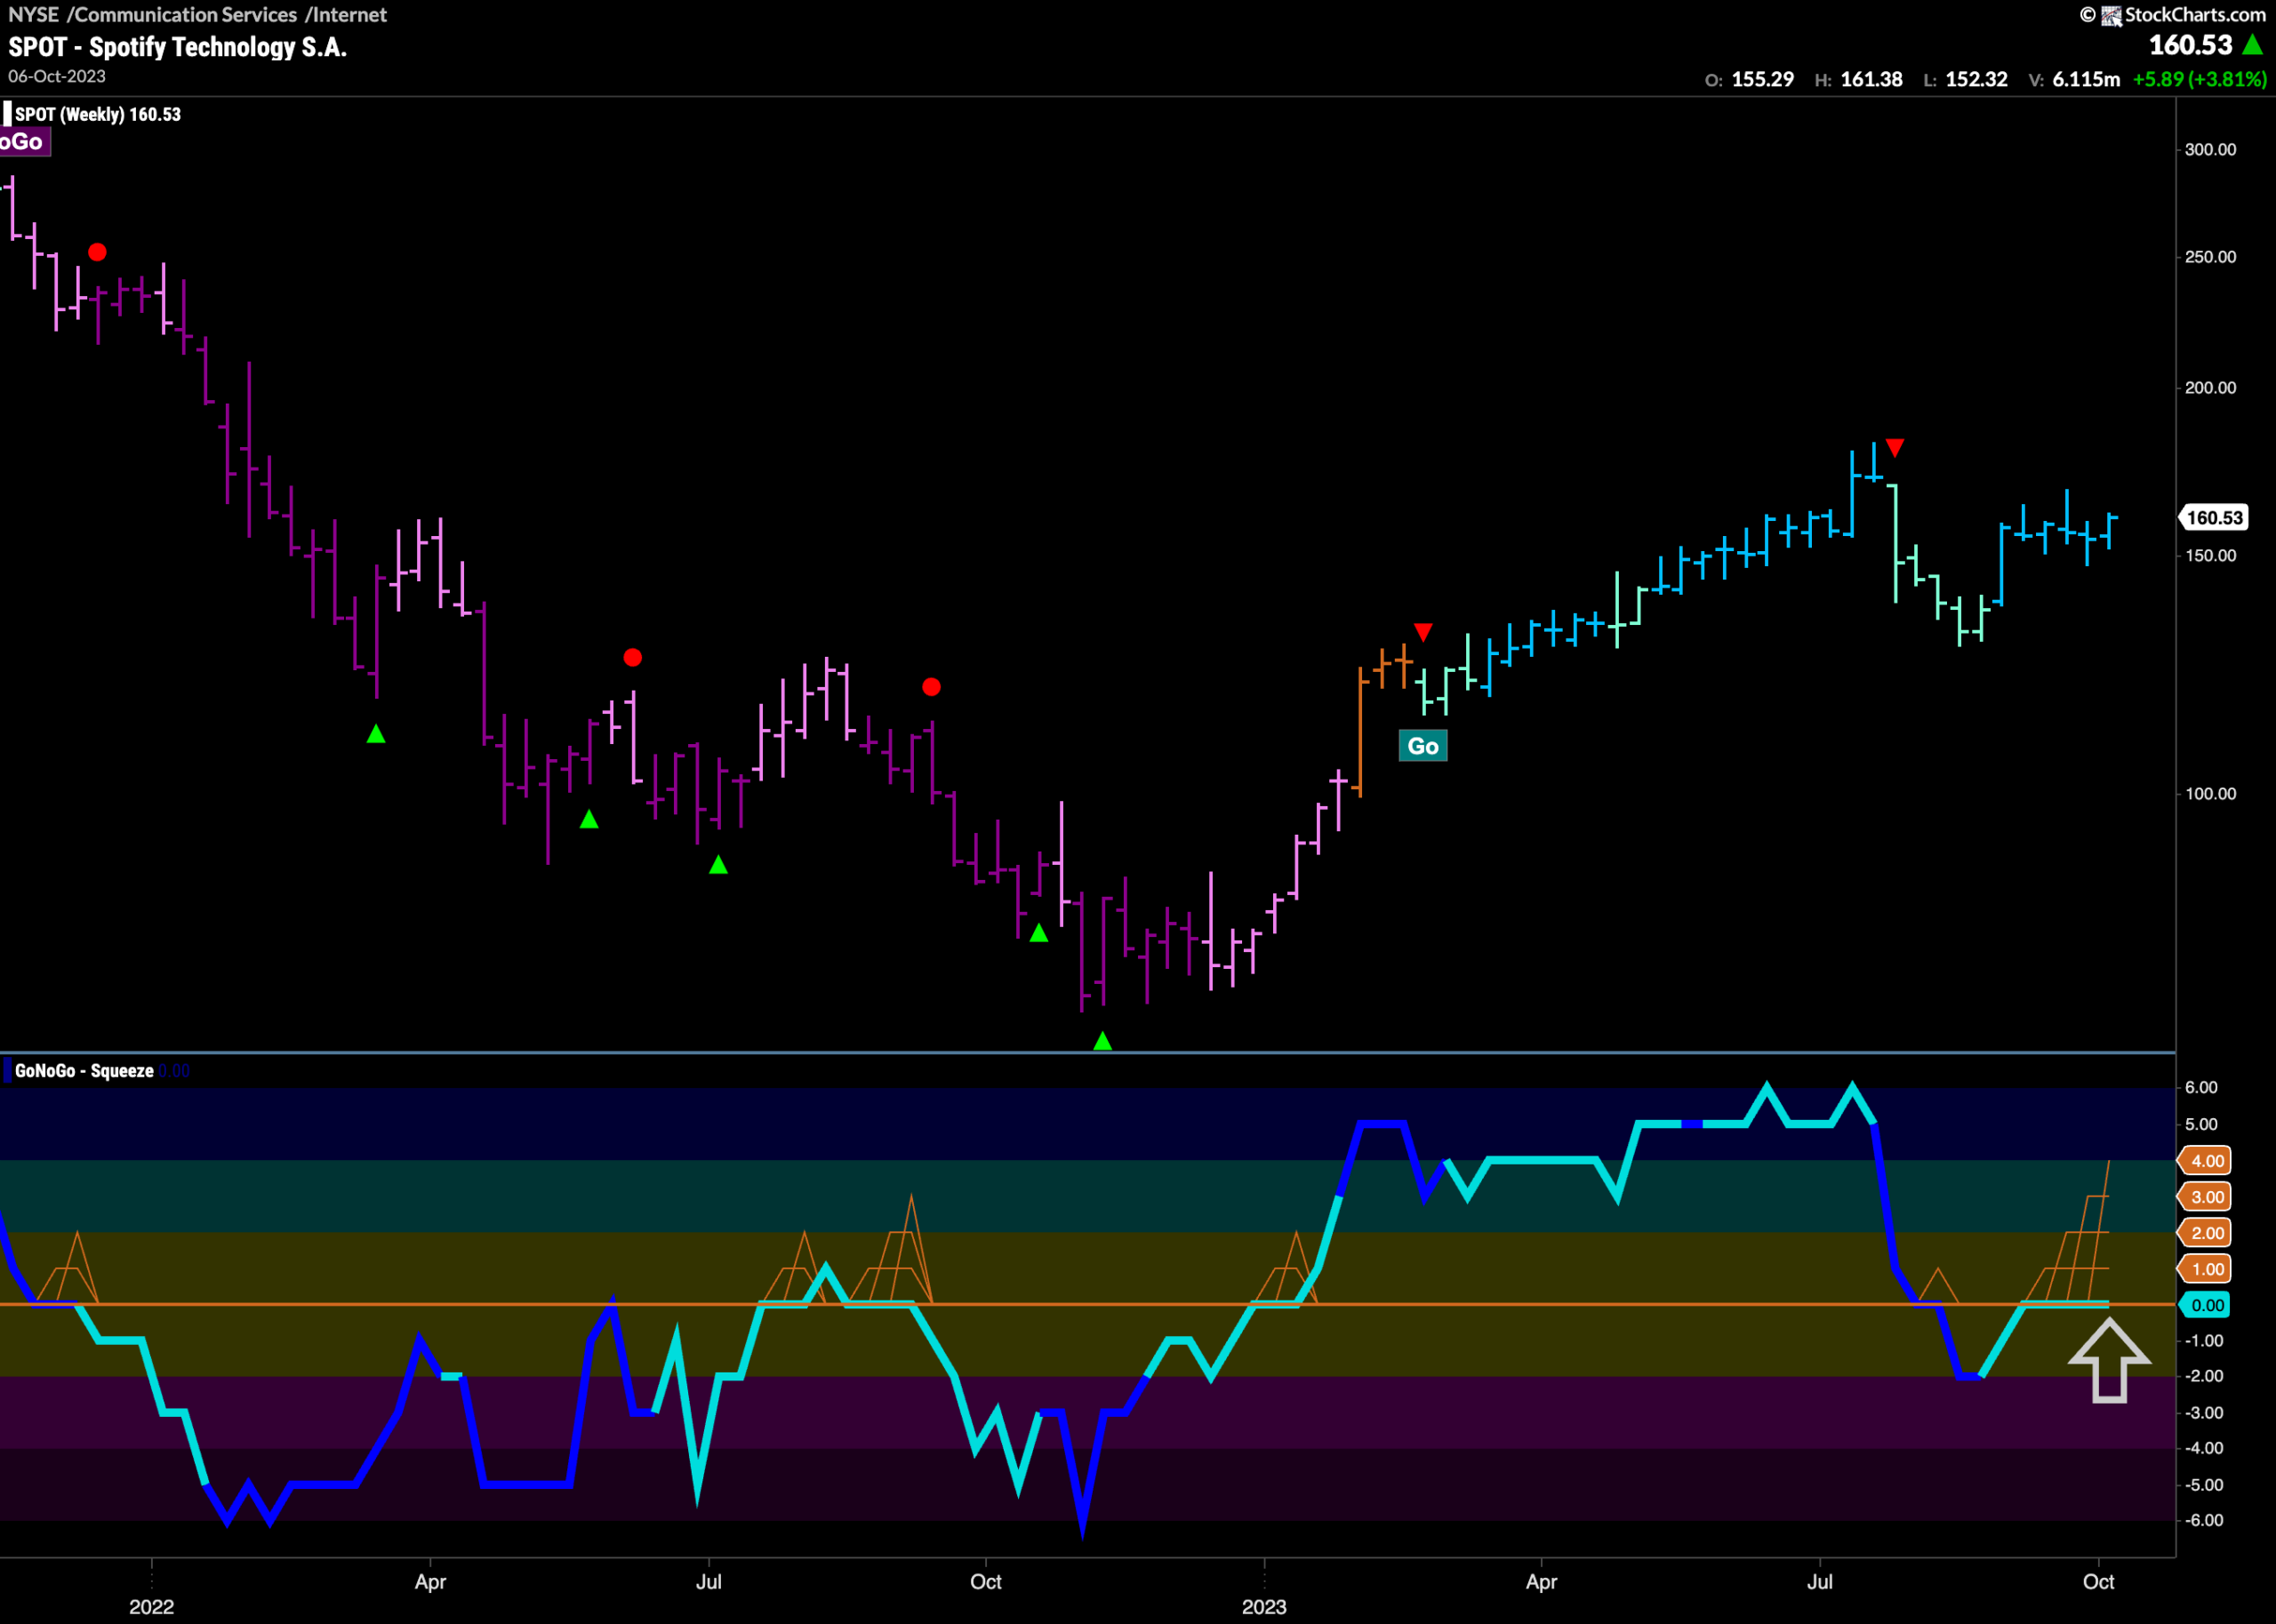Click the SPOT (Weekly) 160.53 legend text

coord(98,114)
